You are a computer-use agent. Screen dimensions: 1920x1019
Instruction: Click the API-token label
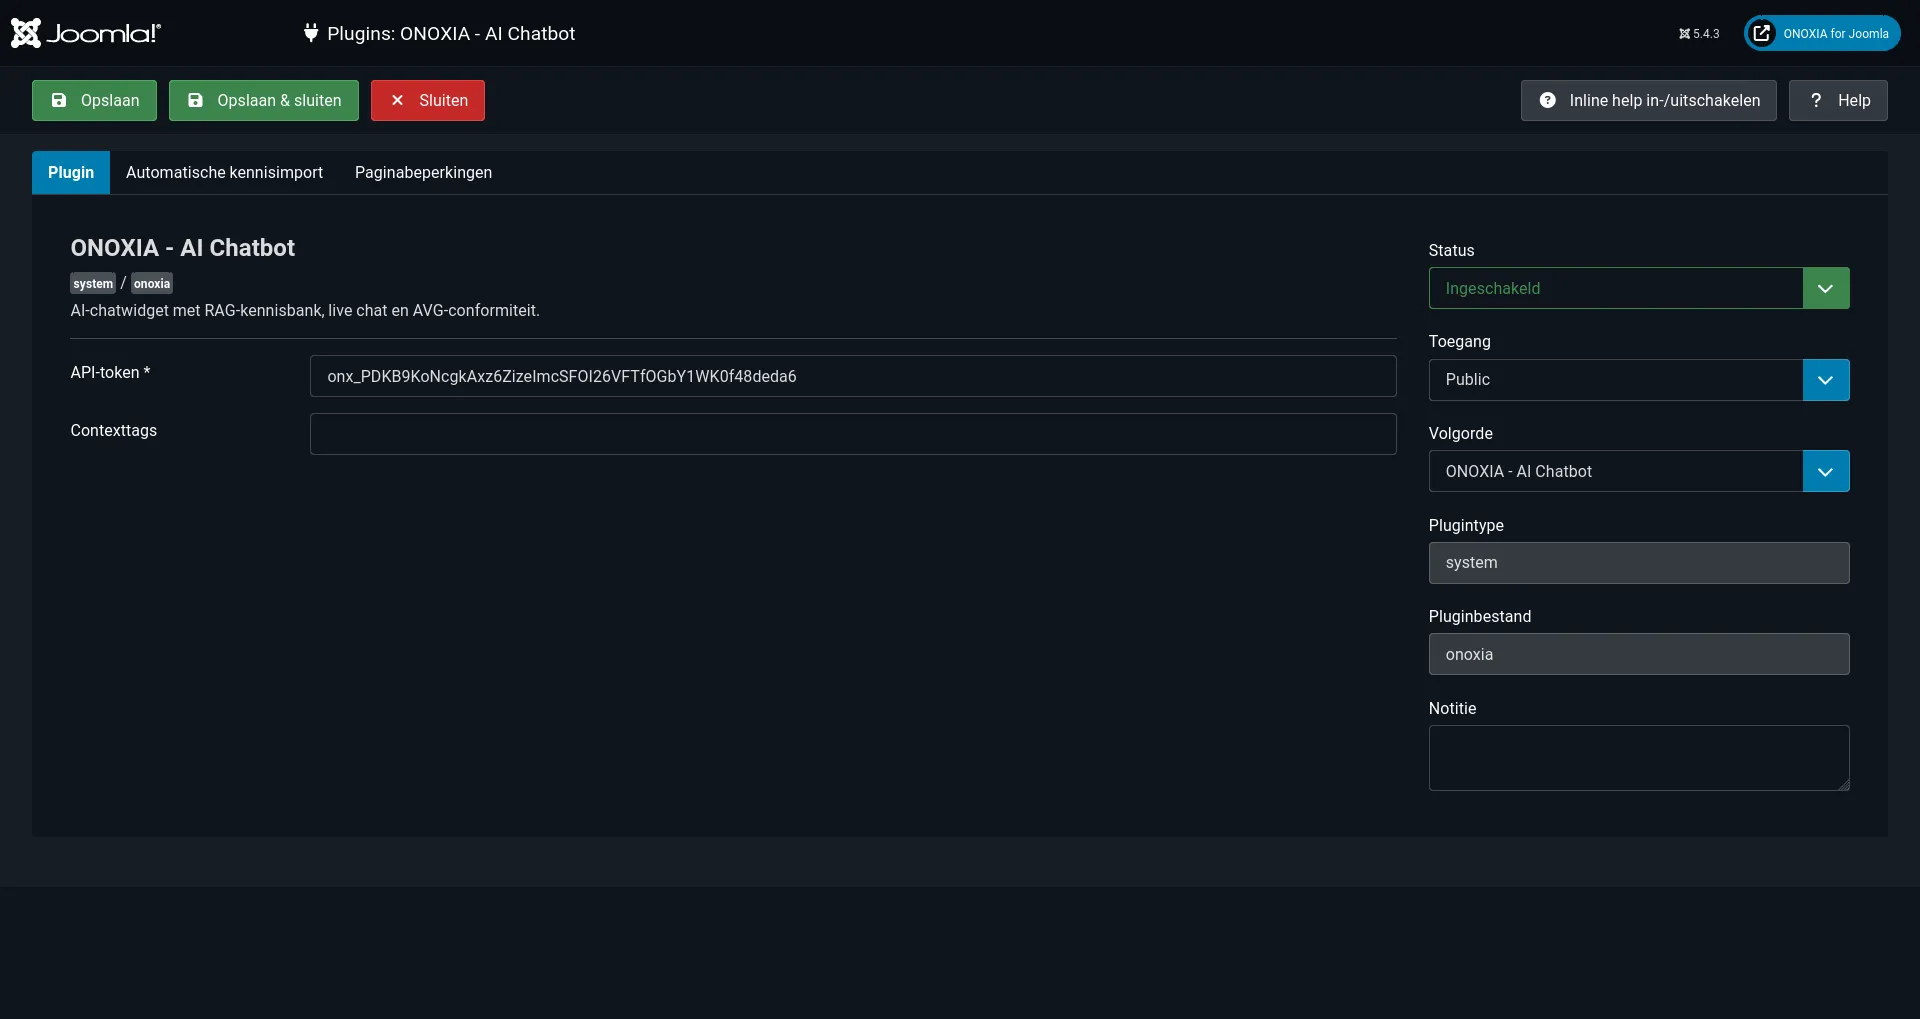tap(110, 372)
